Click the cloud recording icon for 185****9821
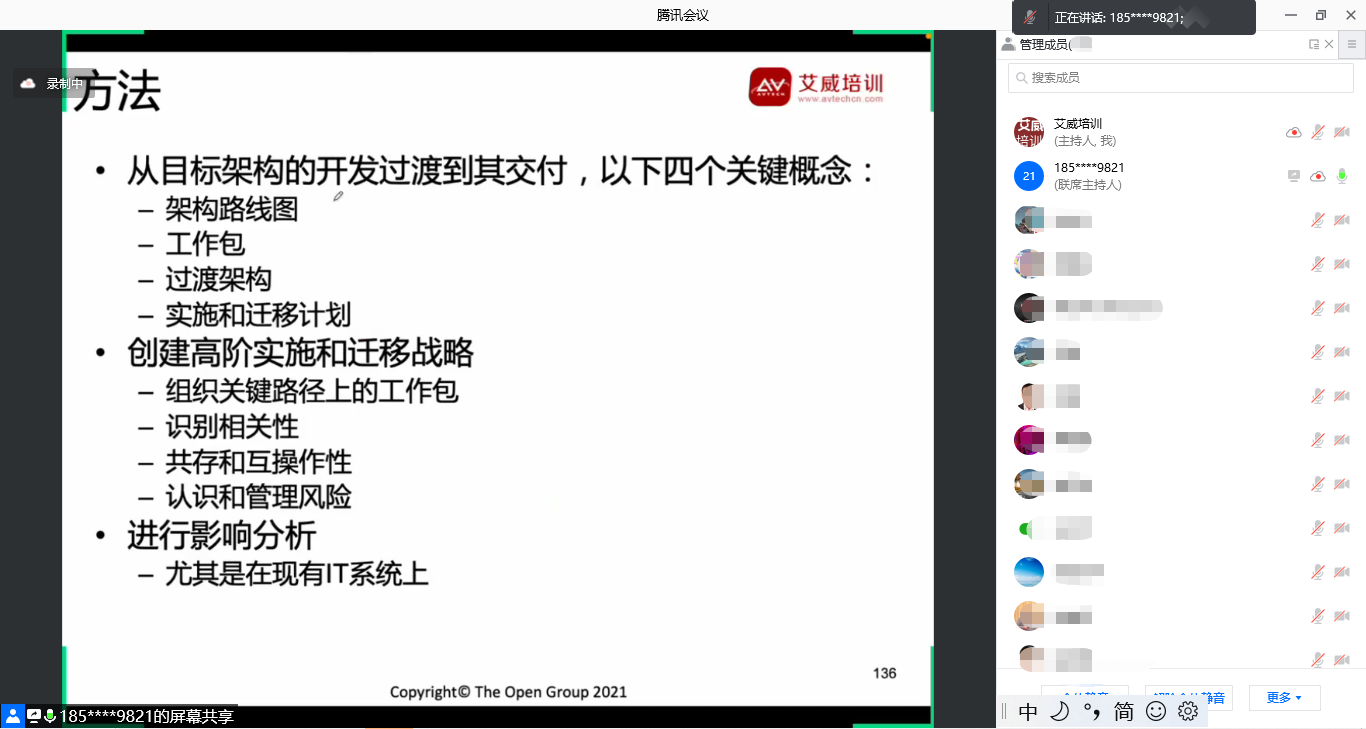This screenshot has height=729, width=1366. [1318, 176]
